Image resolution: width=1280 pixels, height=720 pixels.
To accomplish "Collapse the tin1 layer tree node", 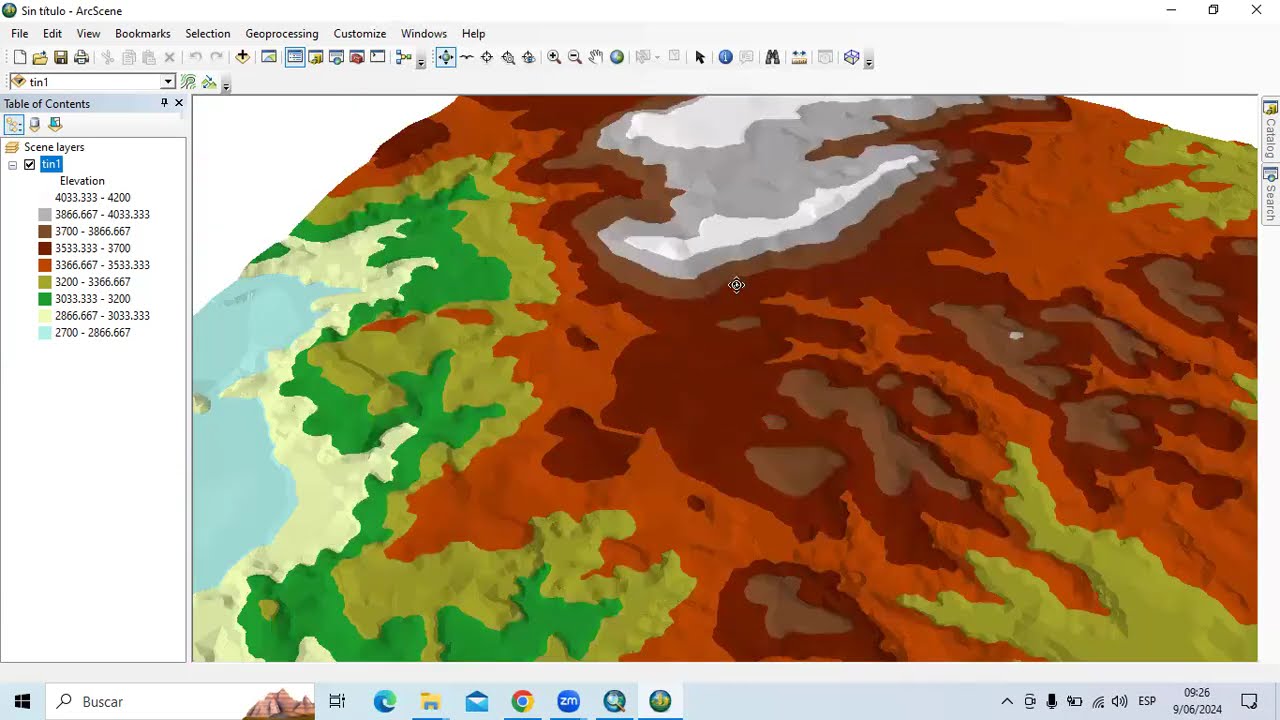I will [12, 165].
